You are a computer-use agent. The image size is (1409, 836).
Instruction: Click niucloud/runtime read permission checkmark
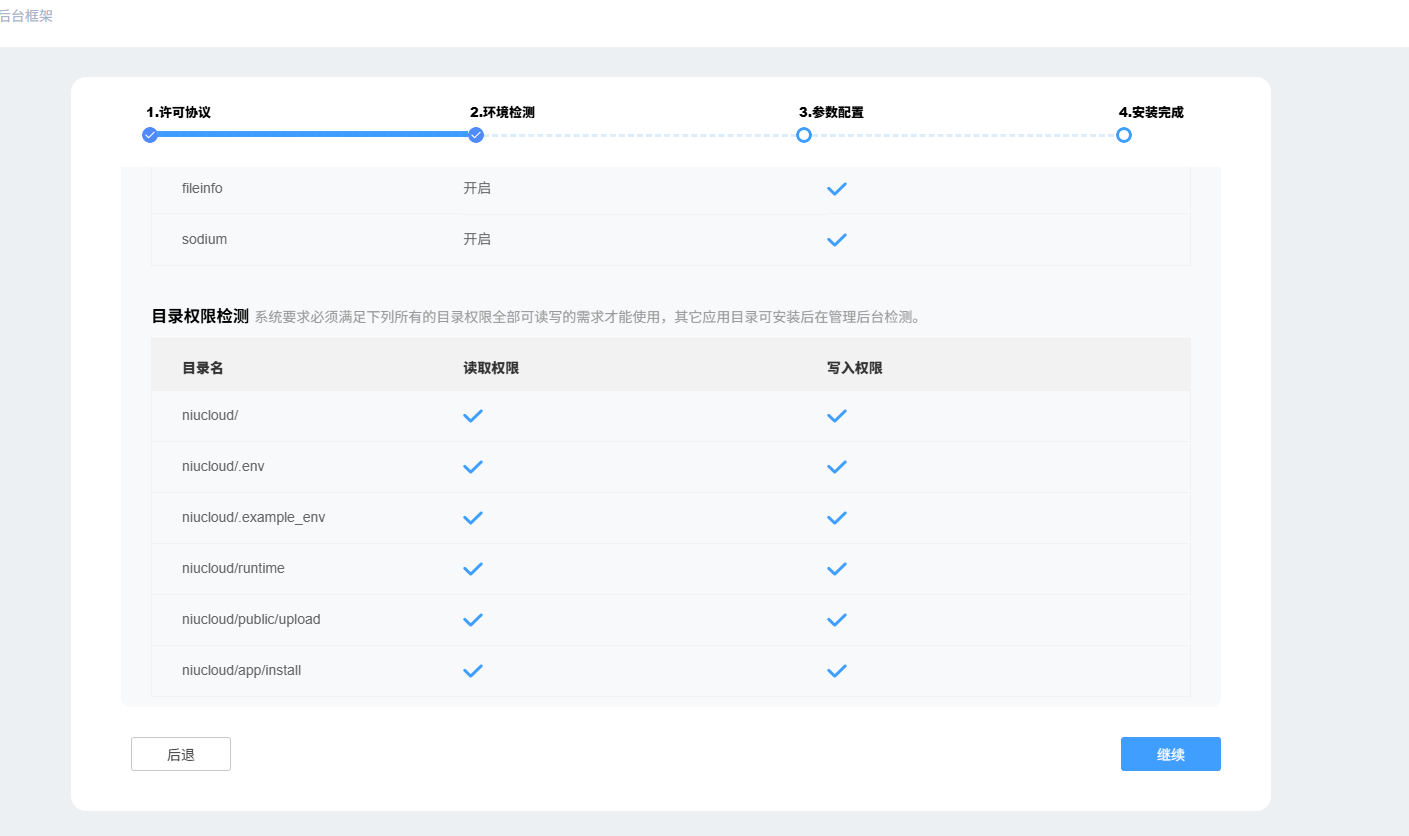[473, 568]
